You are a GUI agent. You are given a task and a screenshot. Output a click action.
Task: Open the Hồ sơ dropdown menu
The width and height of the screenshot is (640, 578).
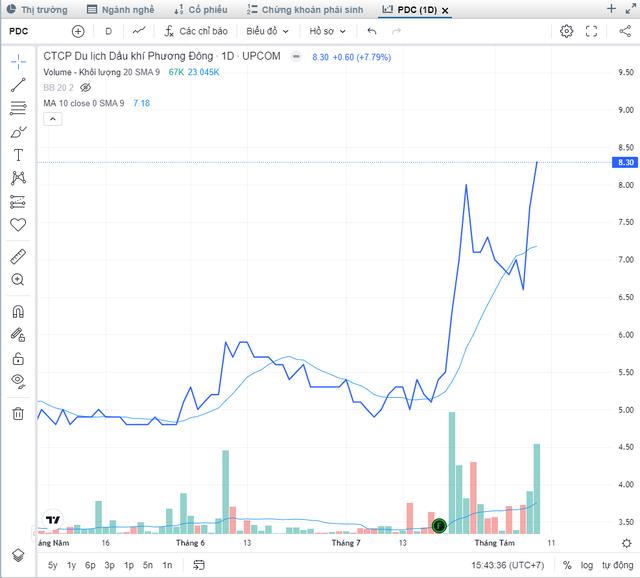tap(326, 31)
